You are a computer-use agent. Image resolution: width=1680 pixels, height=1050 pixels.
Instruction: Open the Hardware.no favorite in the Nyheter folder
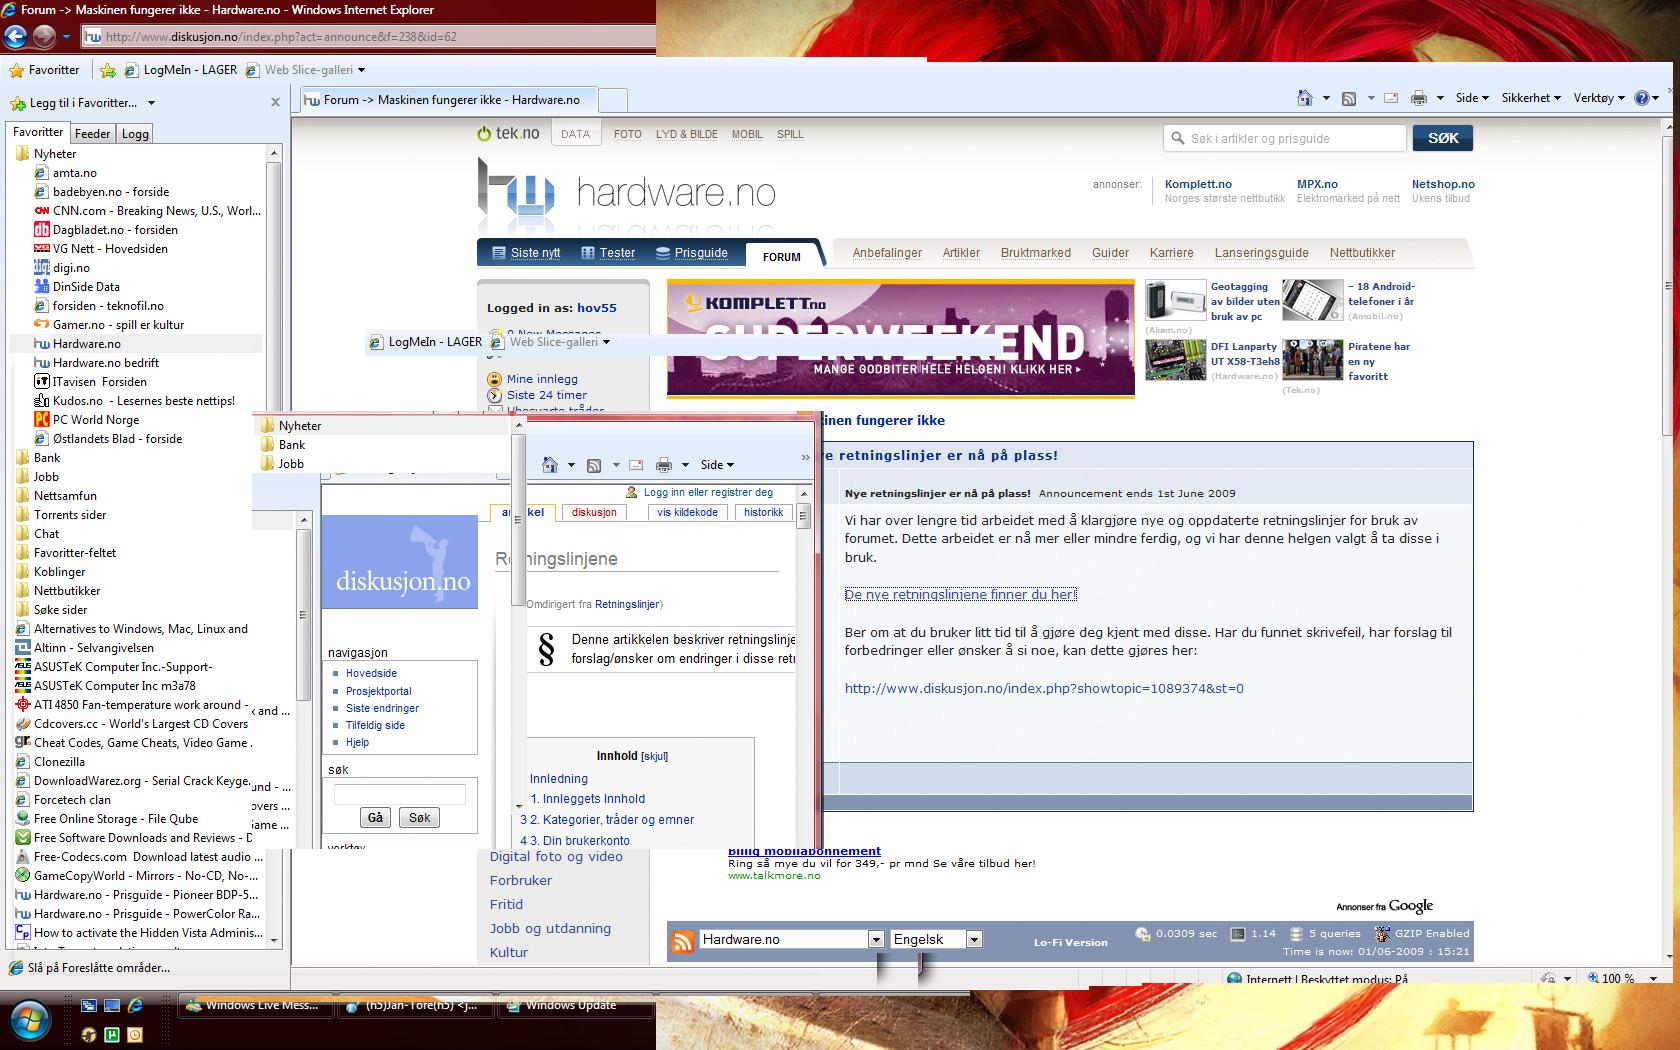pos(86,344)
